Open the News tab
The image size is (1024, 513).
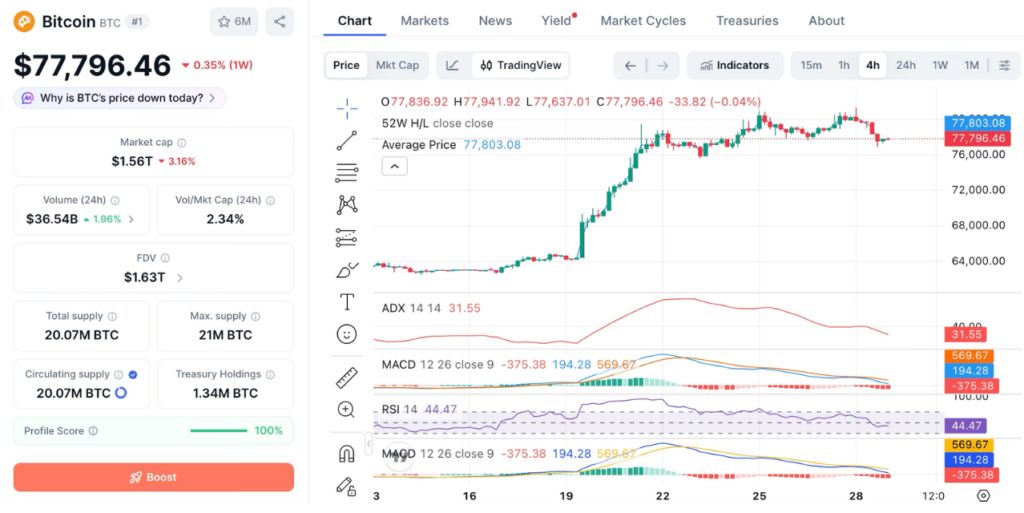point(495,21)
